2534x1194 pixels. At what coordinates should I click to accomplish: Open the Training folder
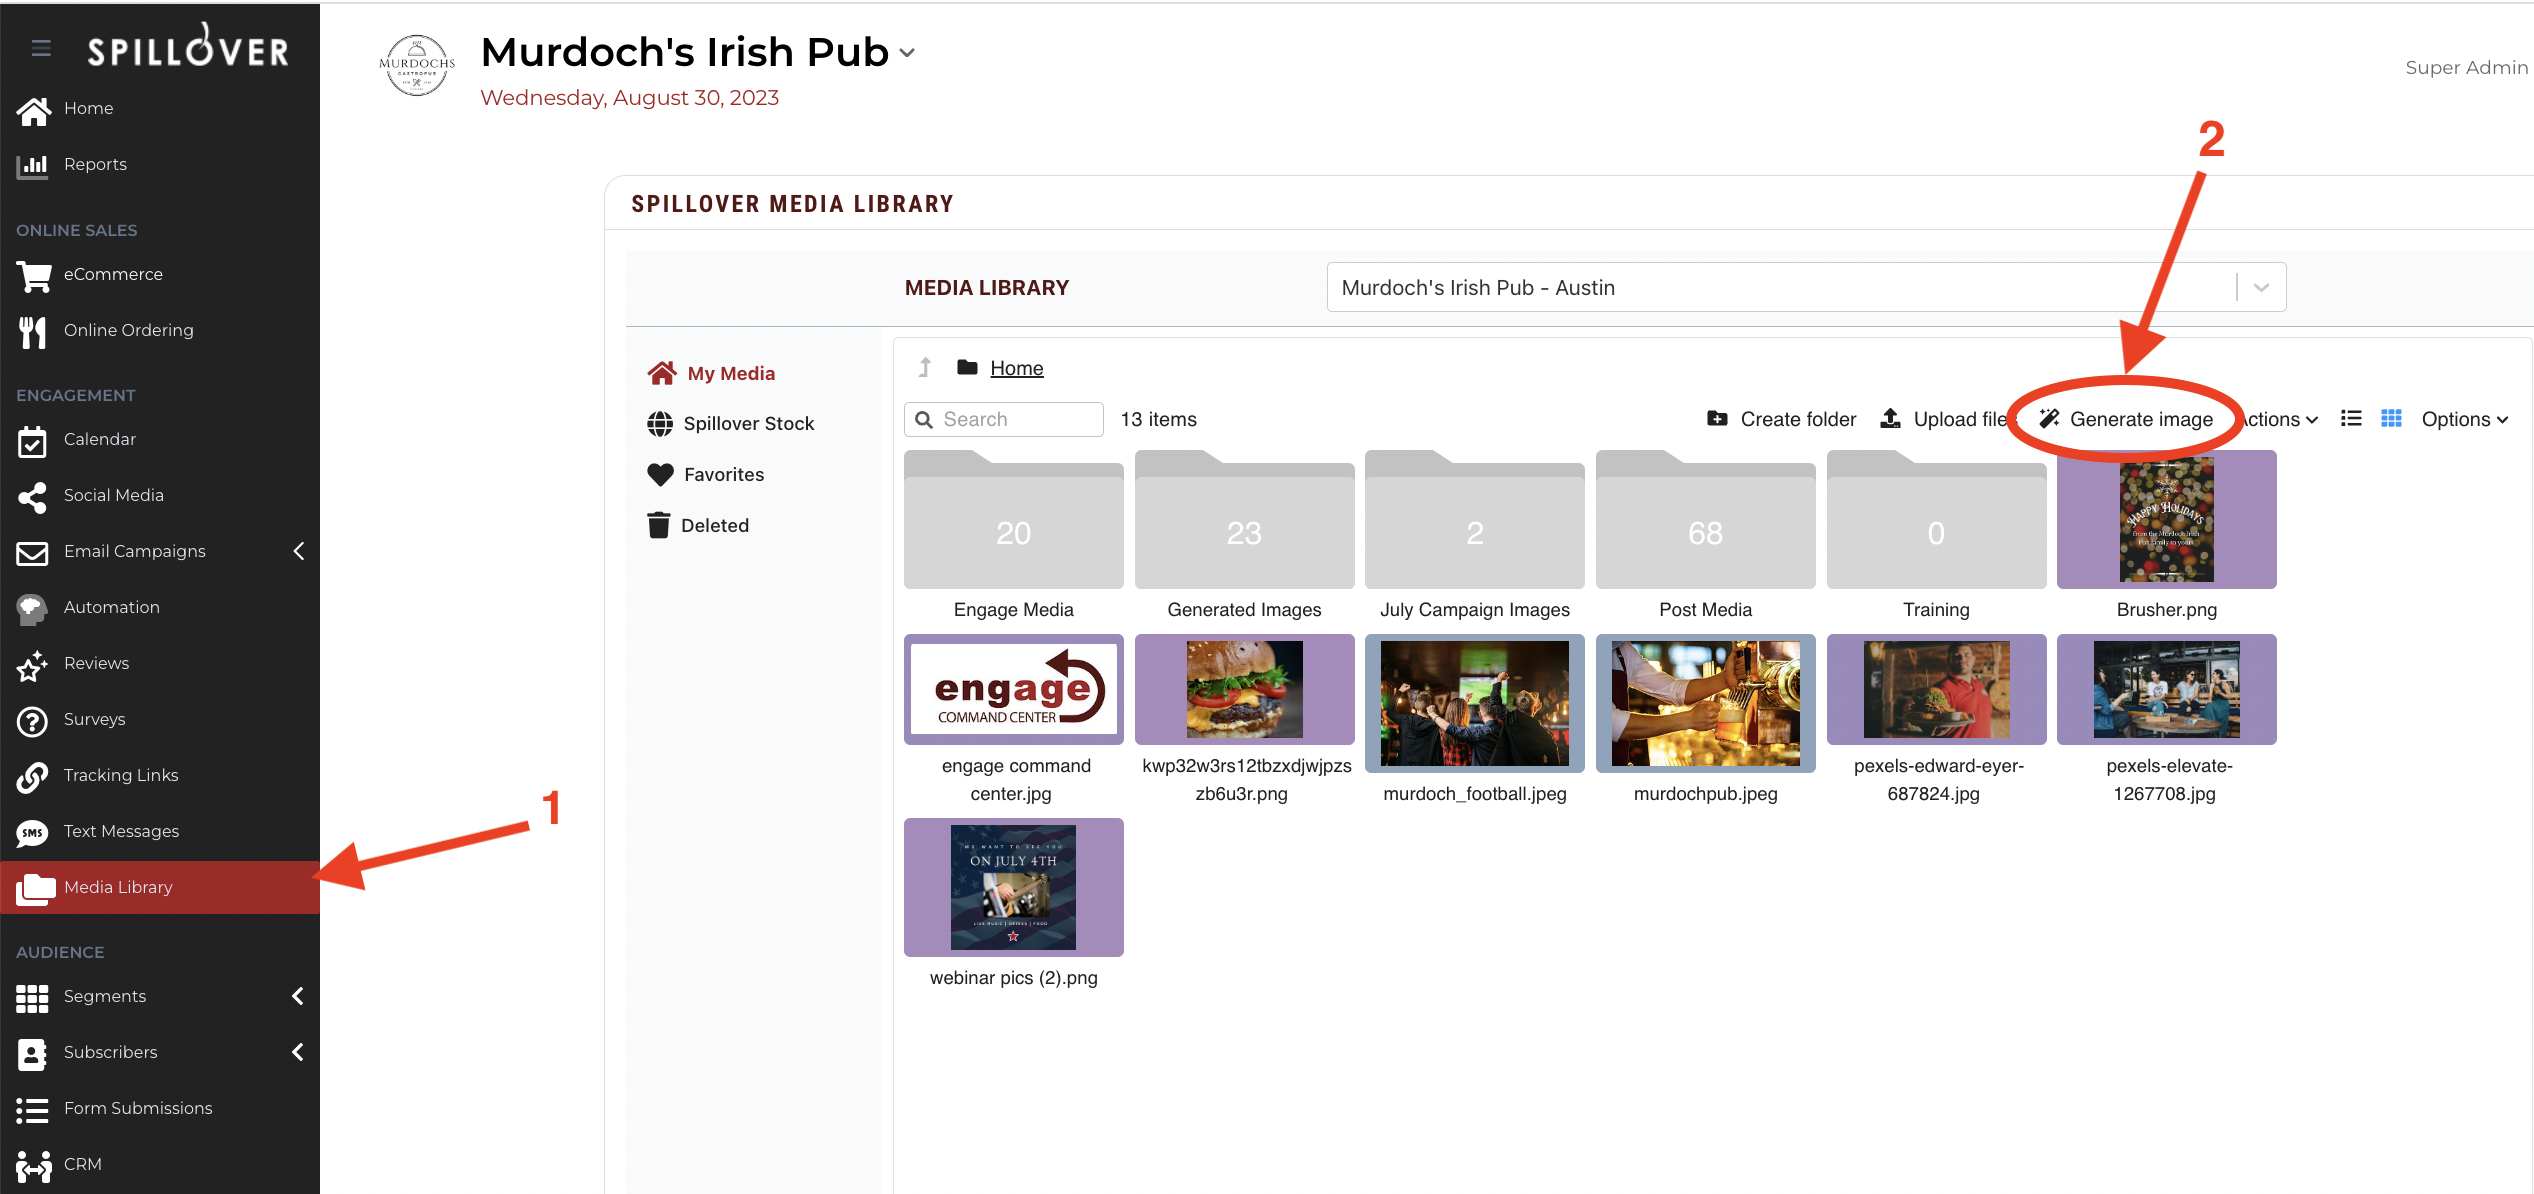pos(1937,520)
